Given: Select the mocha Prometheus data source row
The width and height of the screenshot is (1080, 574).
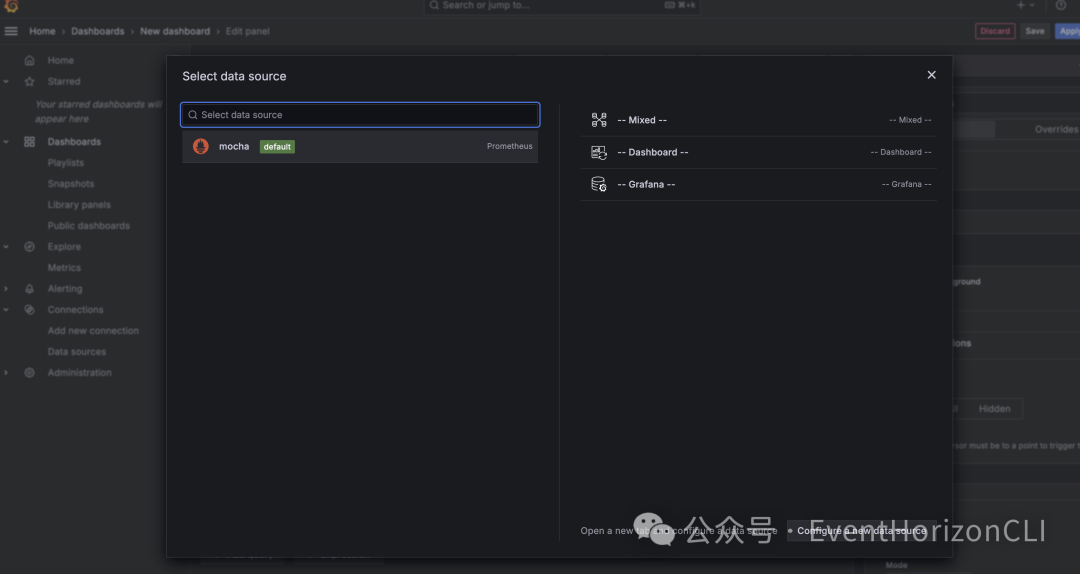Looking at the screenshot, I should 360,146.
